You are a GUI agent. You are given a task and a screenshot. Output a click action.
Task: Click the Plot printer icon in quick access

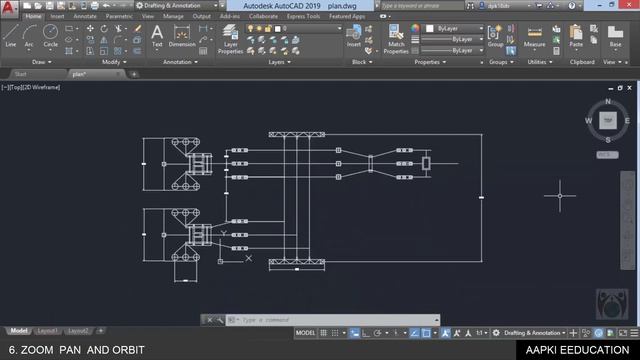tap(95, 6)
